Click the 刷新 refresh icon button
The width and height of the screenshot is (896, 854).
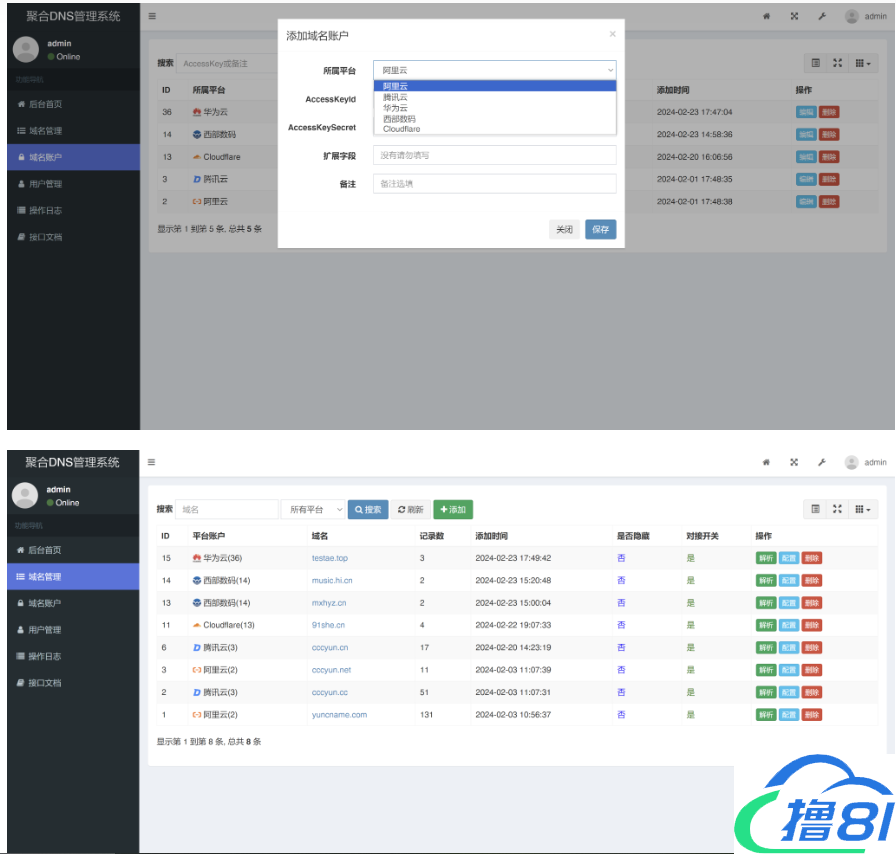[410, 509]
